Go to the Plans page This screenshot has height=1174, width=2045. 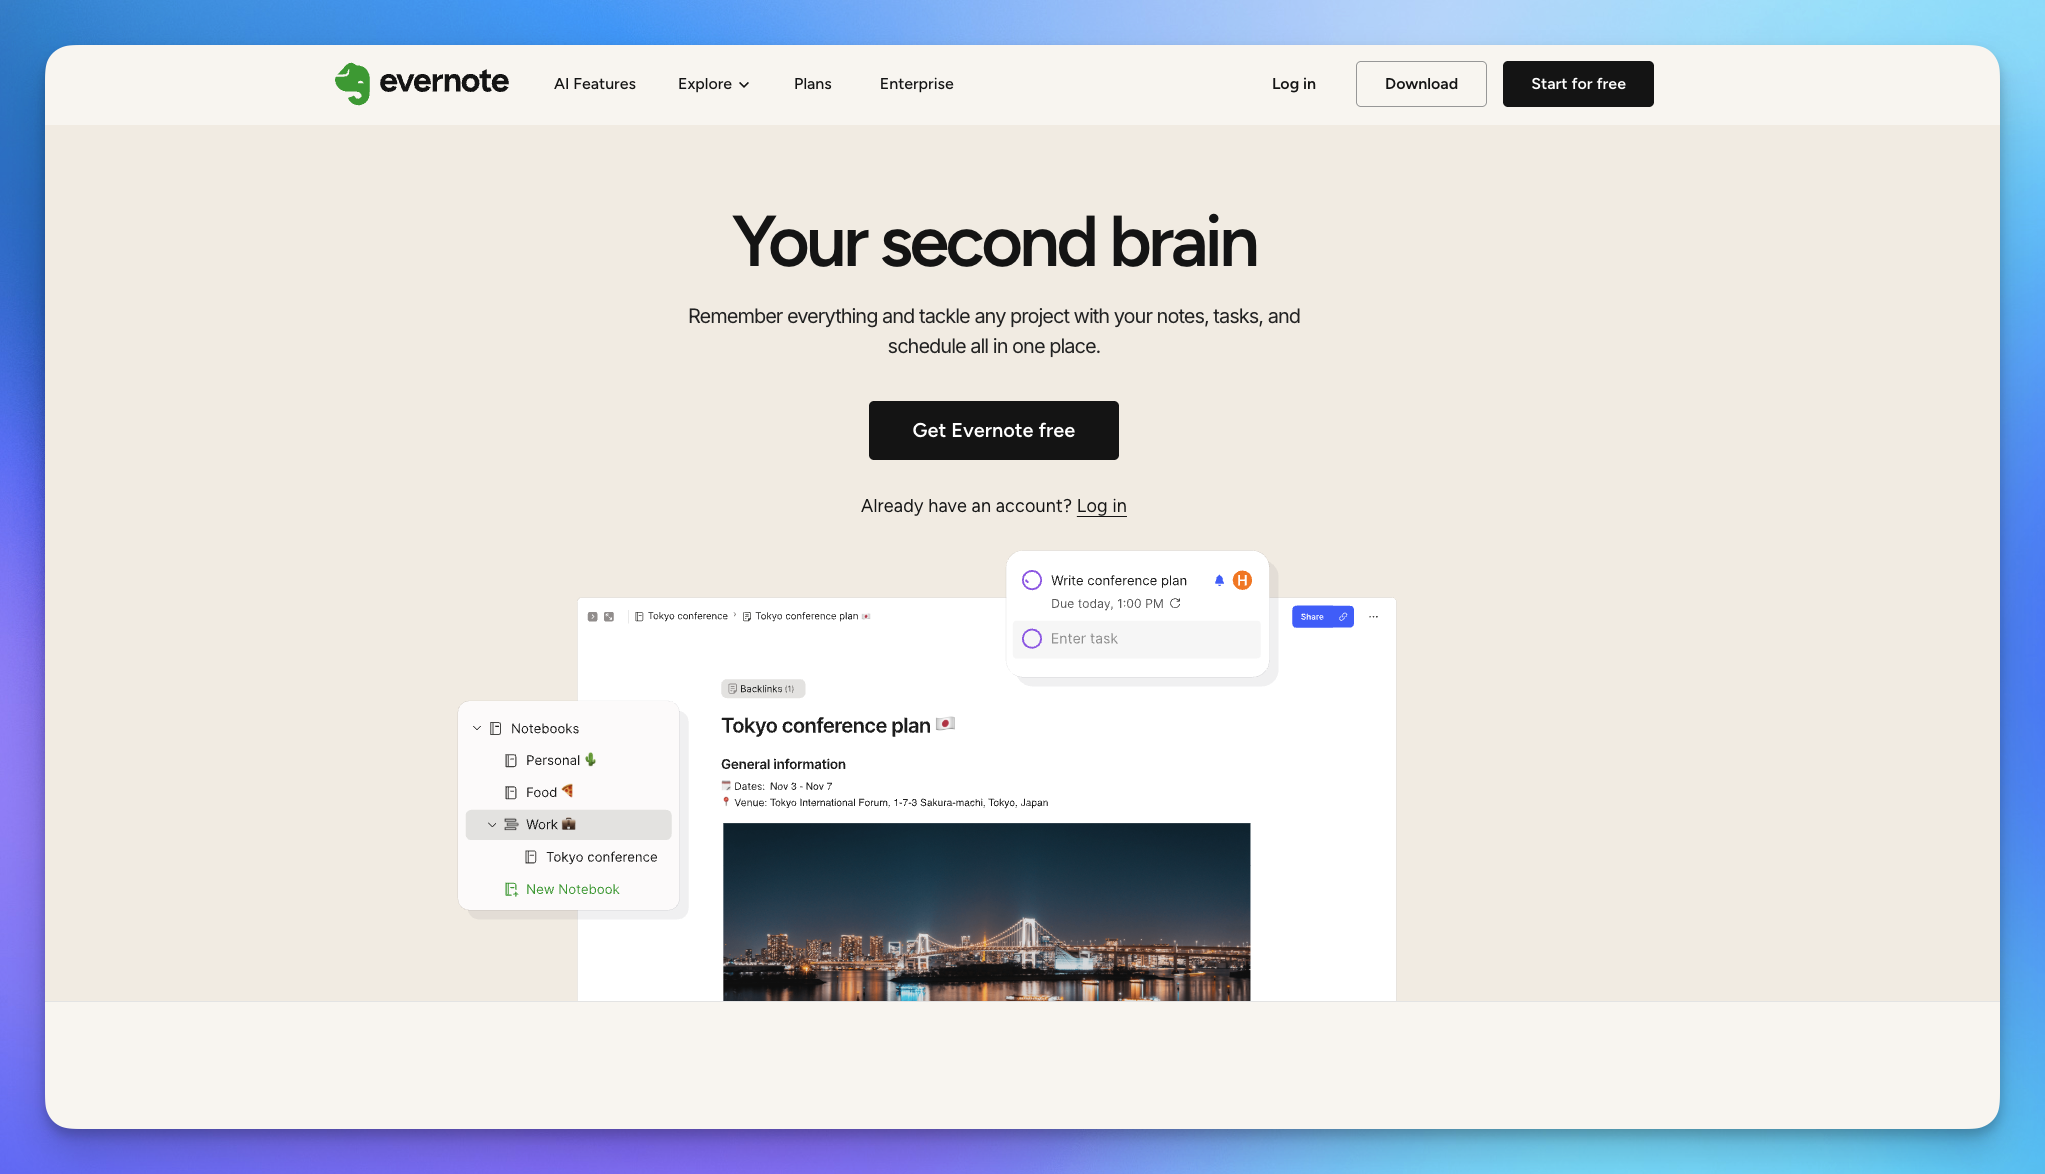pos(812,84)
